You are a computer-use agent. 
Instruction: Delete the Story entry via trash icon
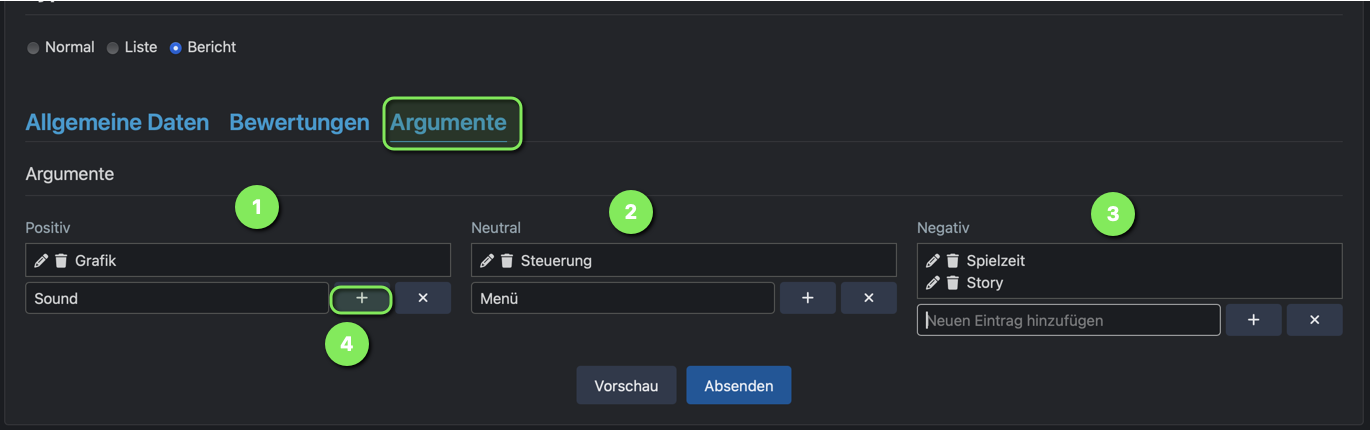tap(953, 283)
